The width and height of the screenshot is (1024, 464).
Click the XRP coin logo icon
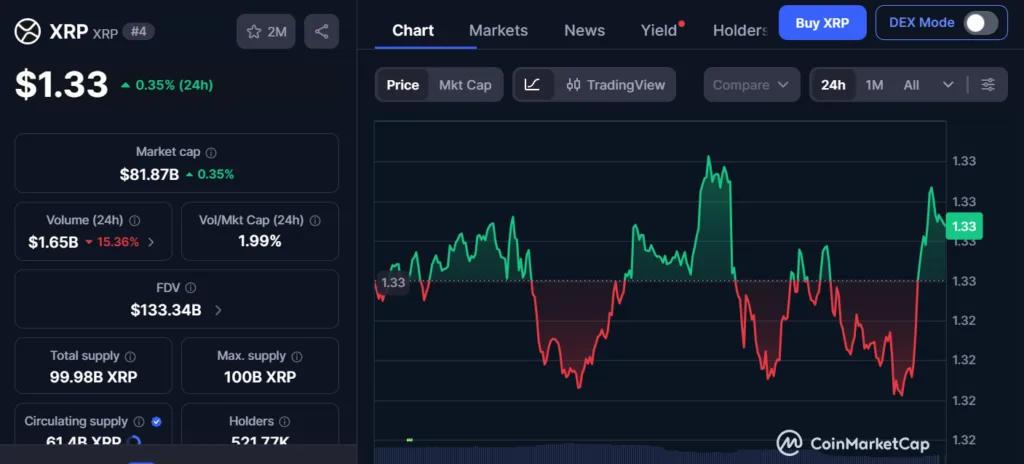[27, 31]
